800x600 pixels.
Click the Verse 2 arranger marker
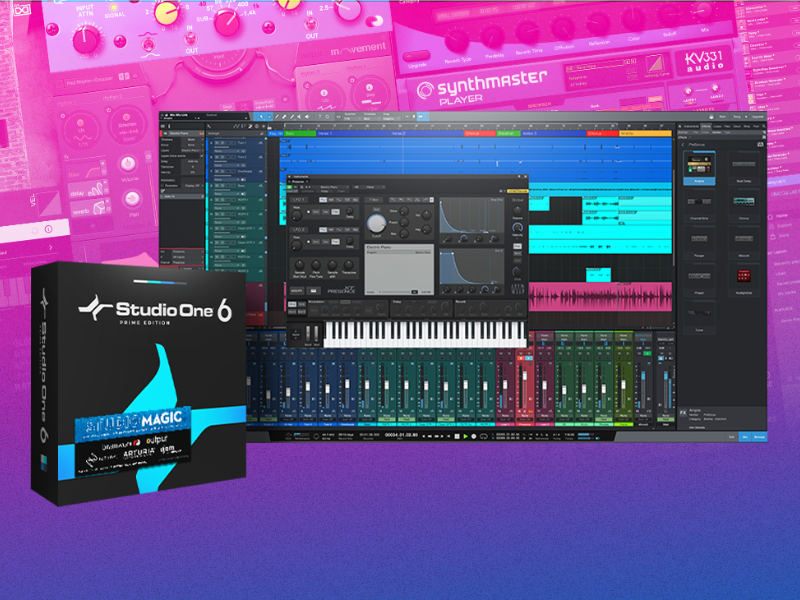[x=427, y=133]
